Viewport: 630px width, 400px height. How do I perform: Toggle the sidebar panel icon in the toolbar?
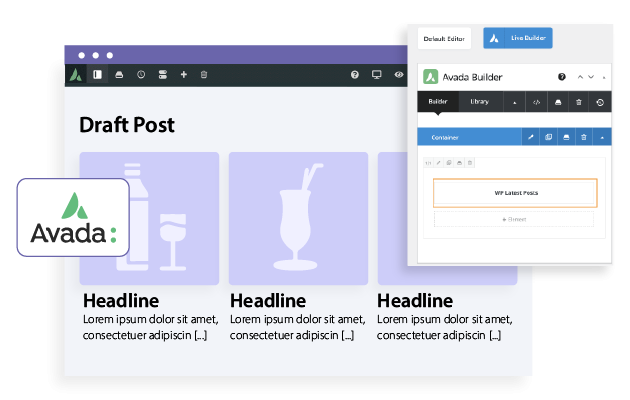point(98,74)
